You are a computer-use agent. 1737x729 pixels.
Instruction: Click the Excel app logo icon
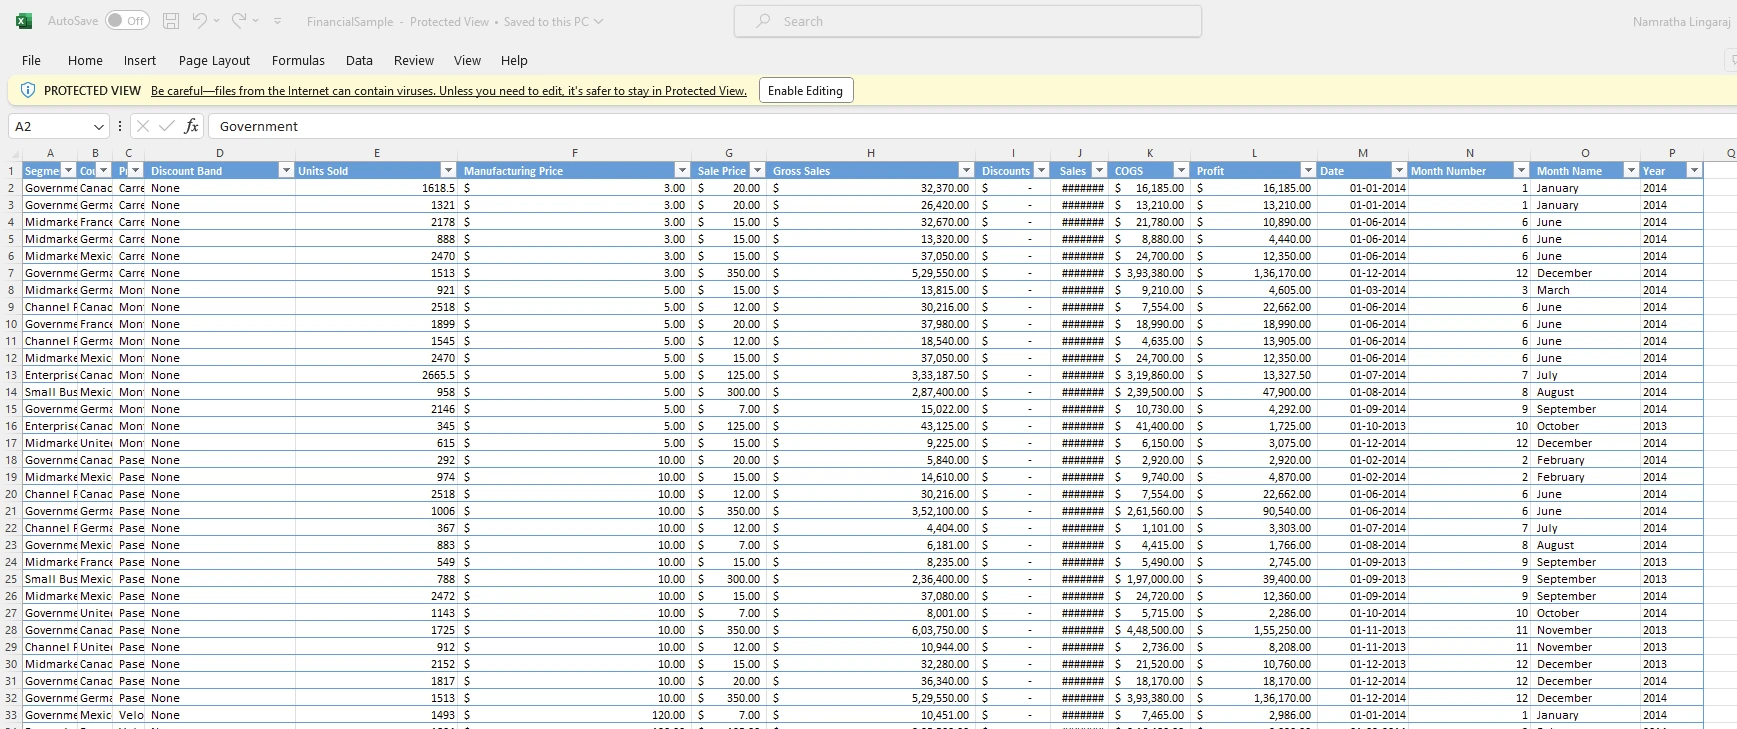[24, 21]
